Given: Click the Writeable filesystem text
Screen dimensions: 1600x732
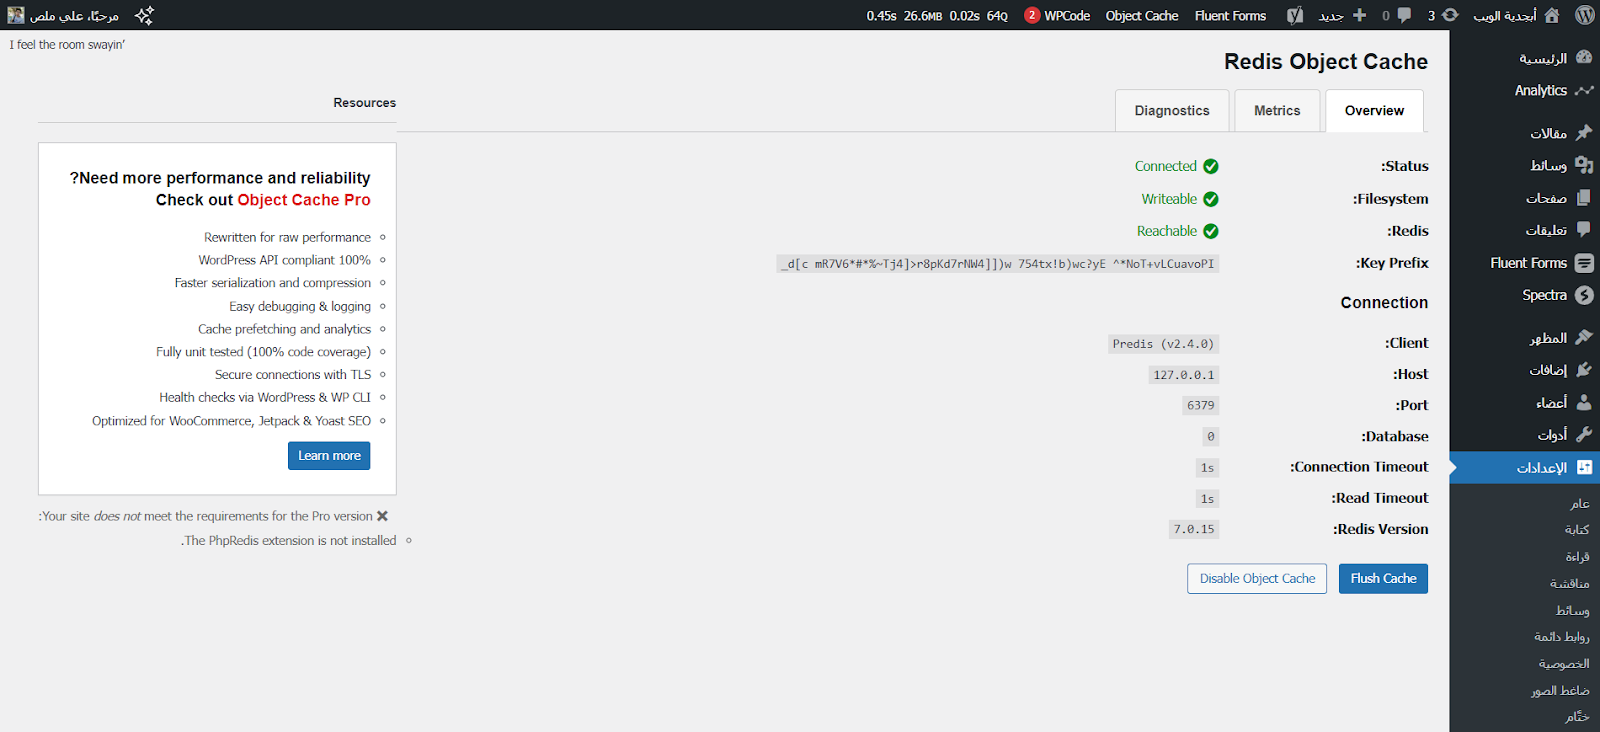Looking at the screenshot, I should pos(1169,199).
